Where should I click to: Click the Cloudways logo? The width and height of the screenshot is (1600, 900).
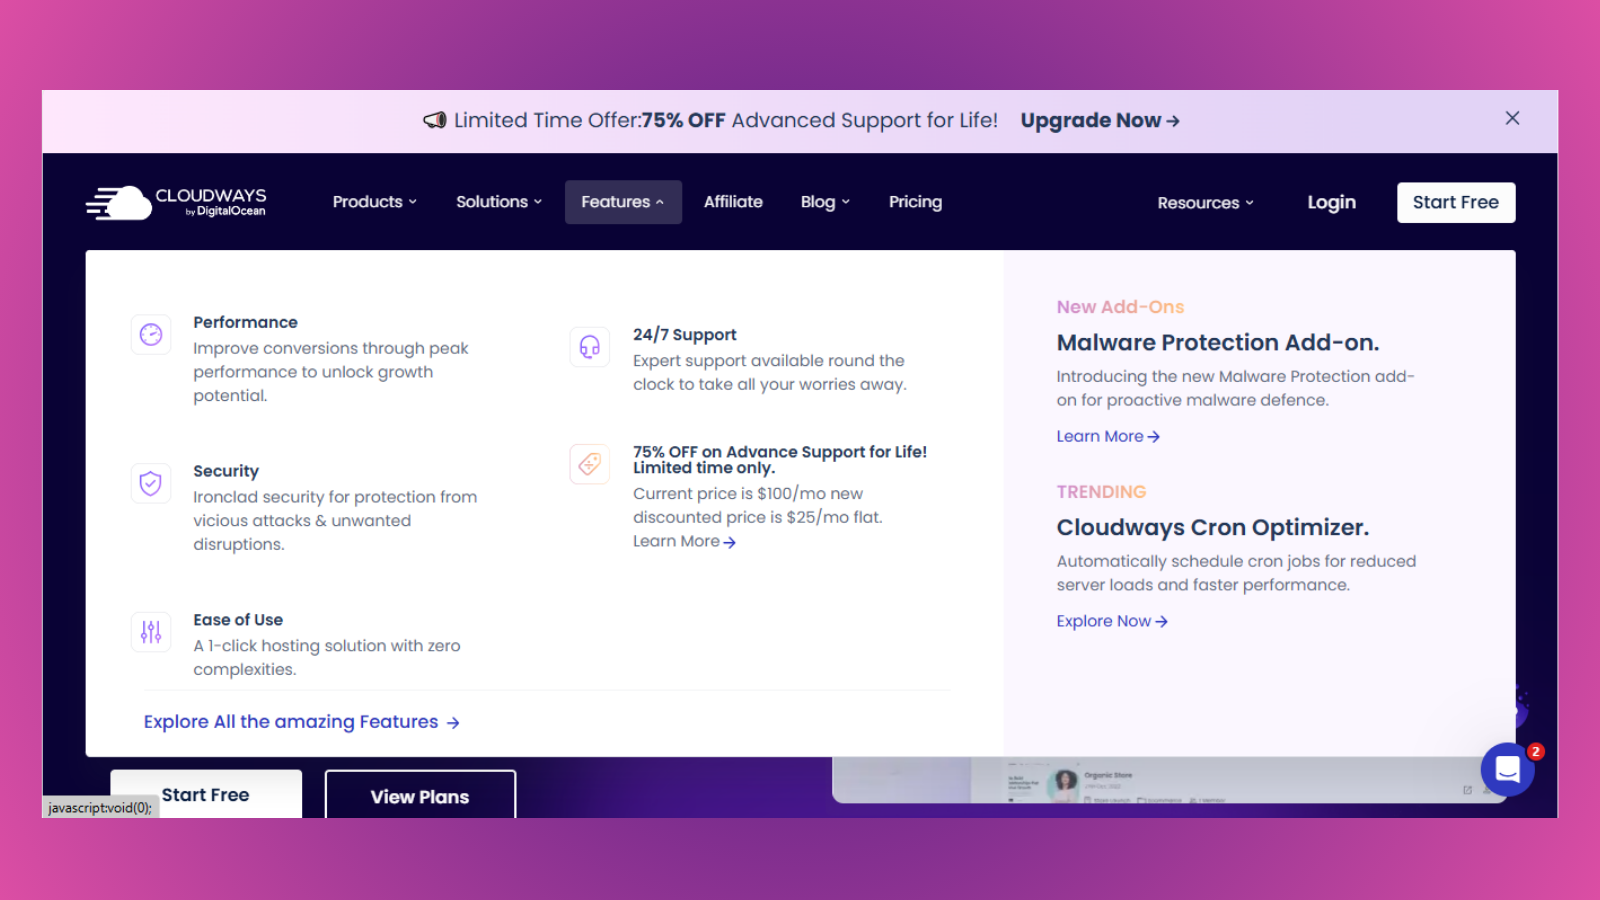coord(176,202)
